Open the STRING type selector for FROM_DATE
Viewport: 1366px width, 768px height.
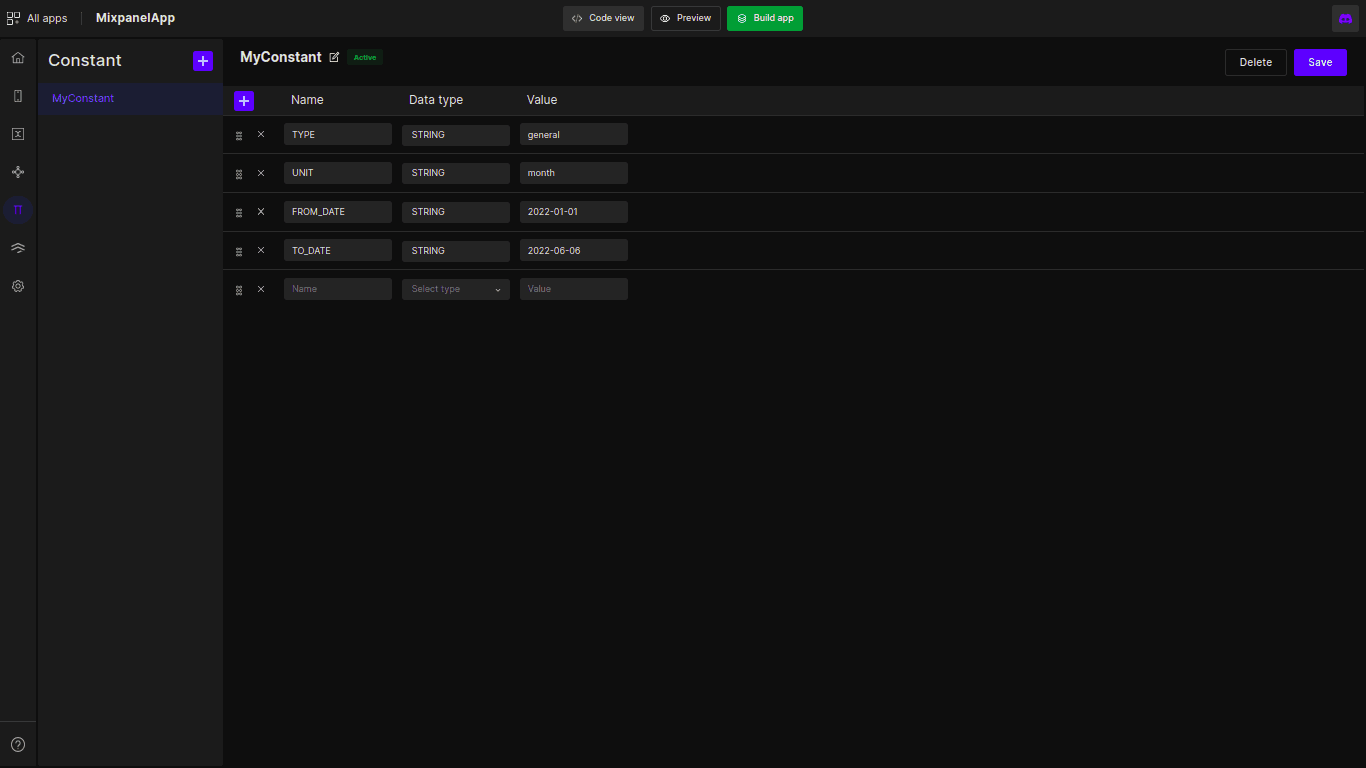coord(455,211)
